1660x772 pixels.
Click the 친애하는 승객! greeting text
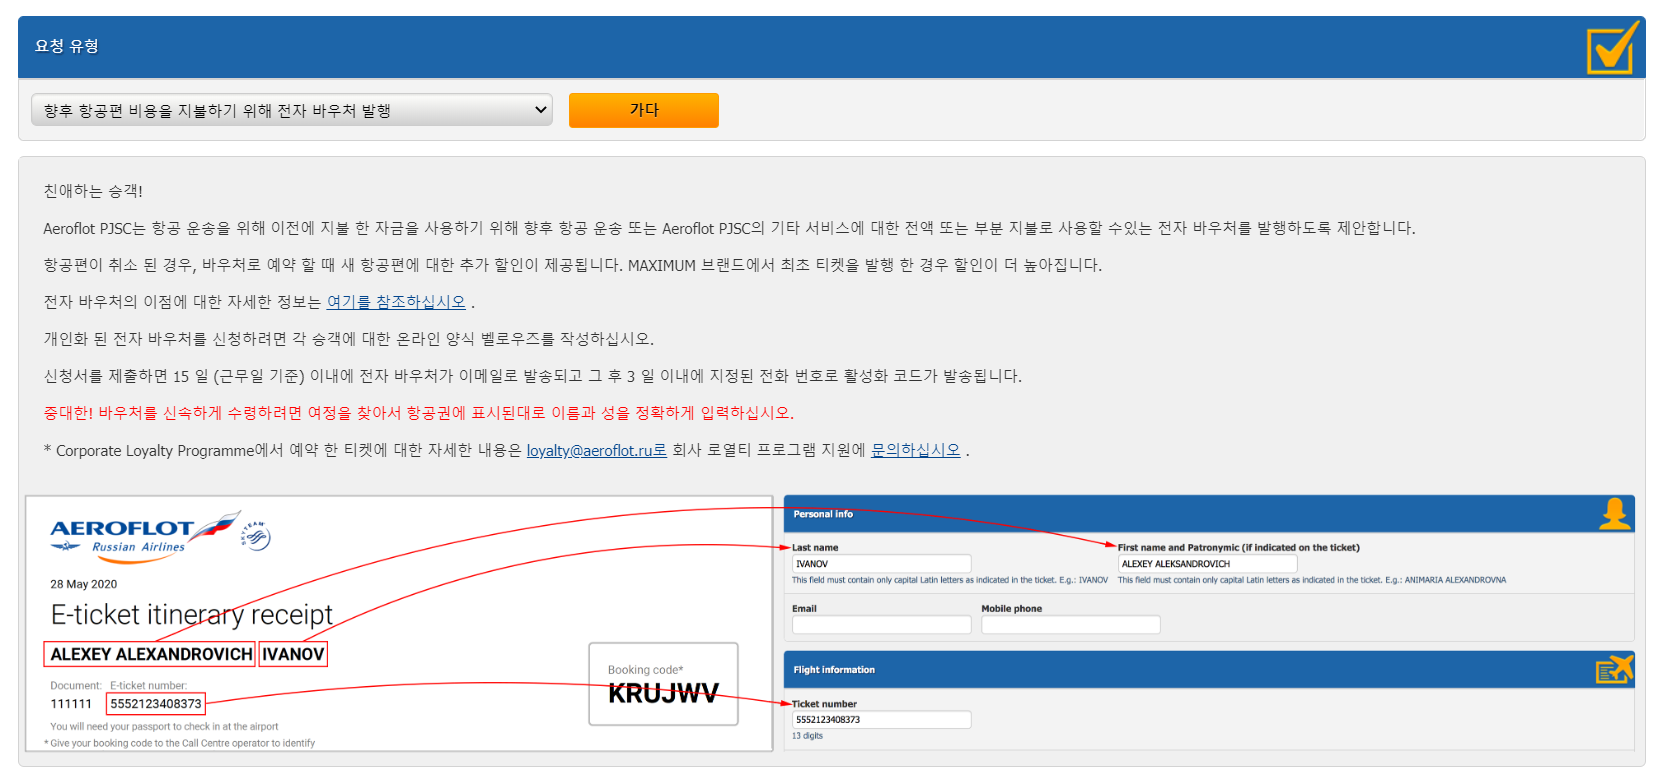(93, 191)
